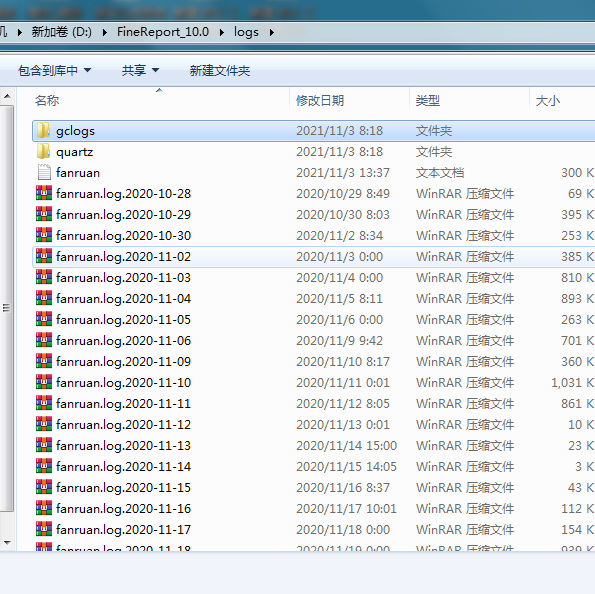Click the date 2020/11/17 10:01
Image resolution: width=595 pixels, height=594 pixels.
point(346,508)
